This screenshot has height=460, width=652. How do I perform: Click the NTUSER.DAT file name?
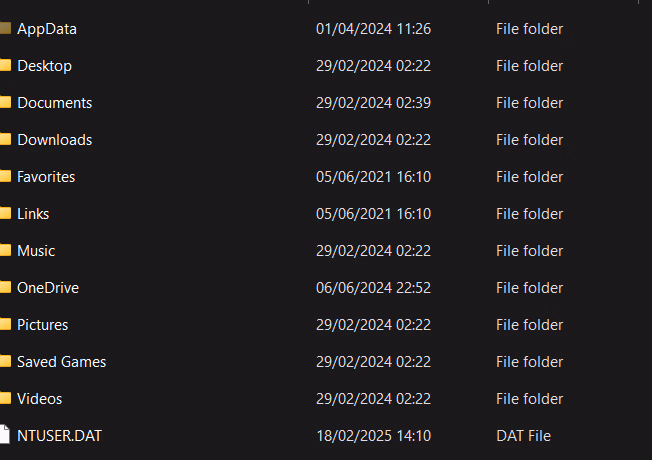(59, 436)
